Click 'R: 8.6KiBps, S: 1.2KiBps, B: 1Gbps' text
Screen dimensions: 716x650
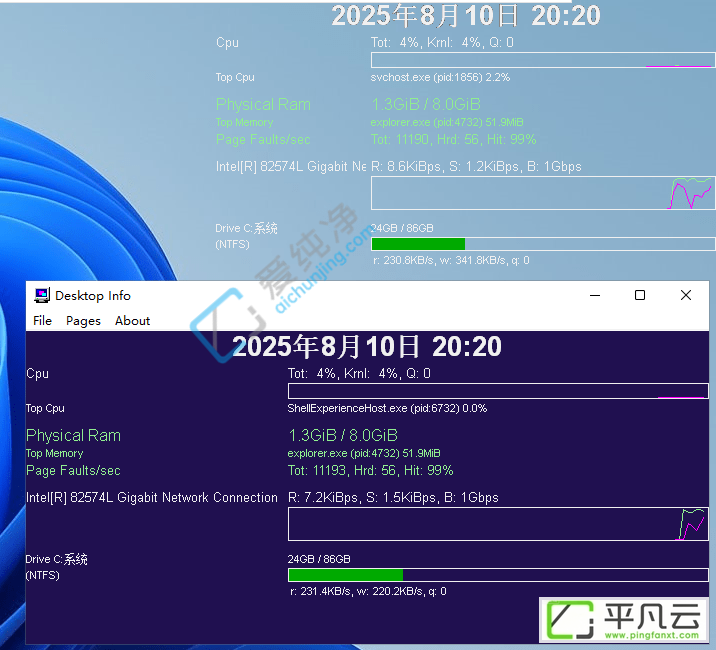(476, 166)
